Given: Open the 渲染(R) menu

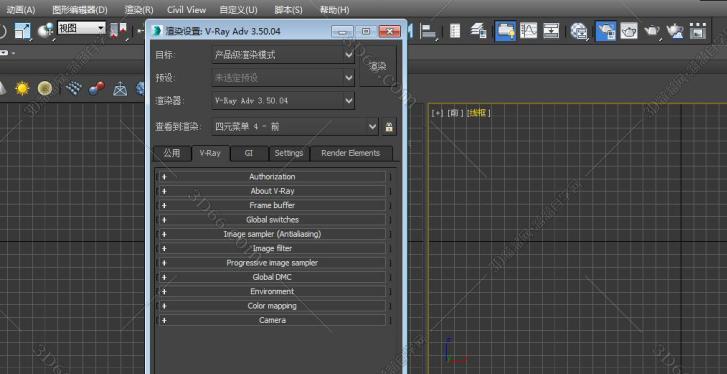Looking at the screenshot, I should coord(139,10).
